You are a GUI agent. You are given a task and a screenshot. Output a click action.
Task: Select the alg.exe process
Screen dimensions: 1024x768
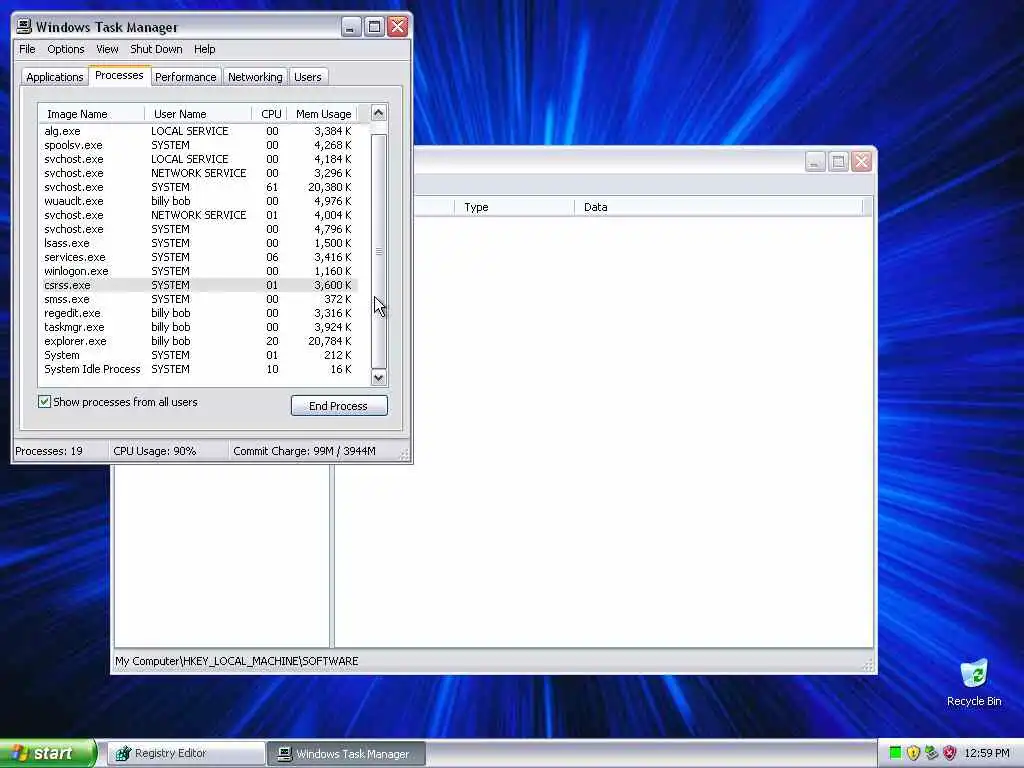point(198,131)
